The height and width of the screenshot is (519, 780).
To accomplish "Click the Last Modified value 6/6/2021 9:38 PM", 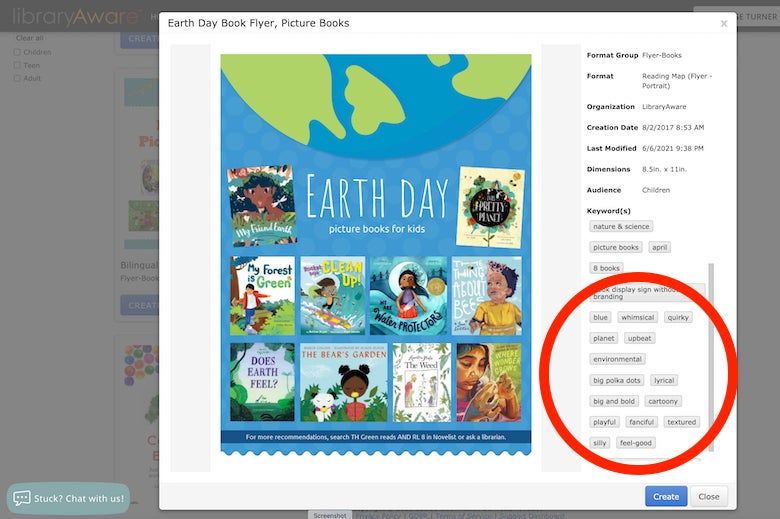I will point(673,148).
